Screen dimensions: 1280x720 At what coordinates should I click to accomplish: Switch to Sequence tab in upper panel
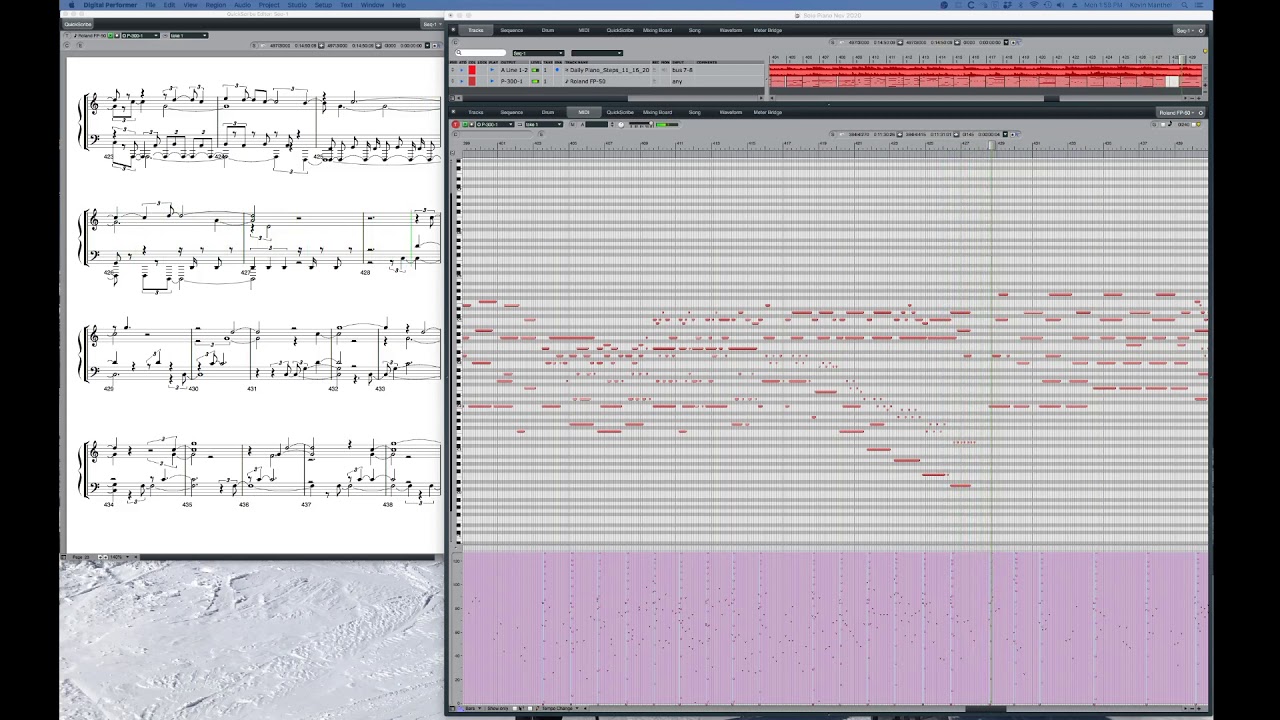click(x=512, y=30)
